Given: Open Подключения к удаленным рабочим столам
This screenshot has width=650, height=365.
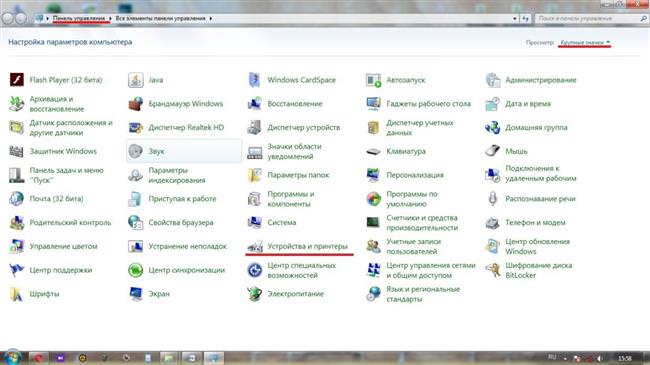Looking at the screenshot, I should (541, 173).
